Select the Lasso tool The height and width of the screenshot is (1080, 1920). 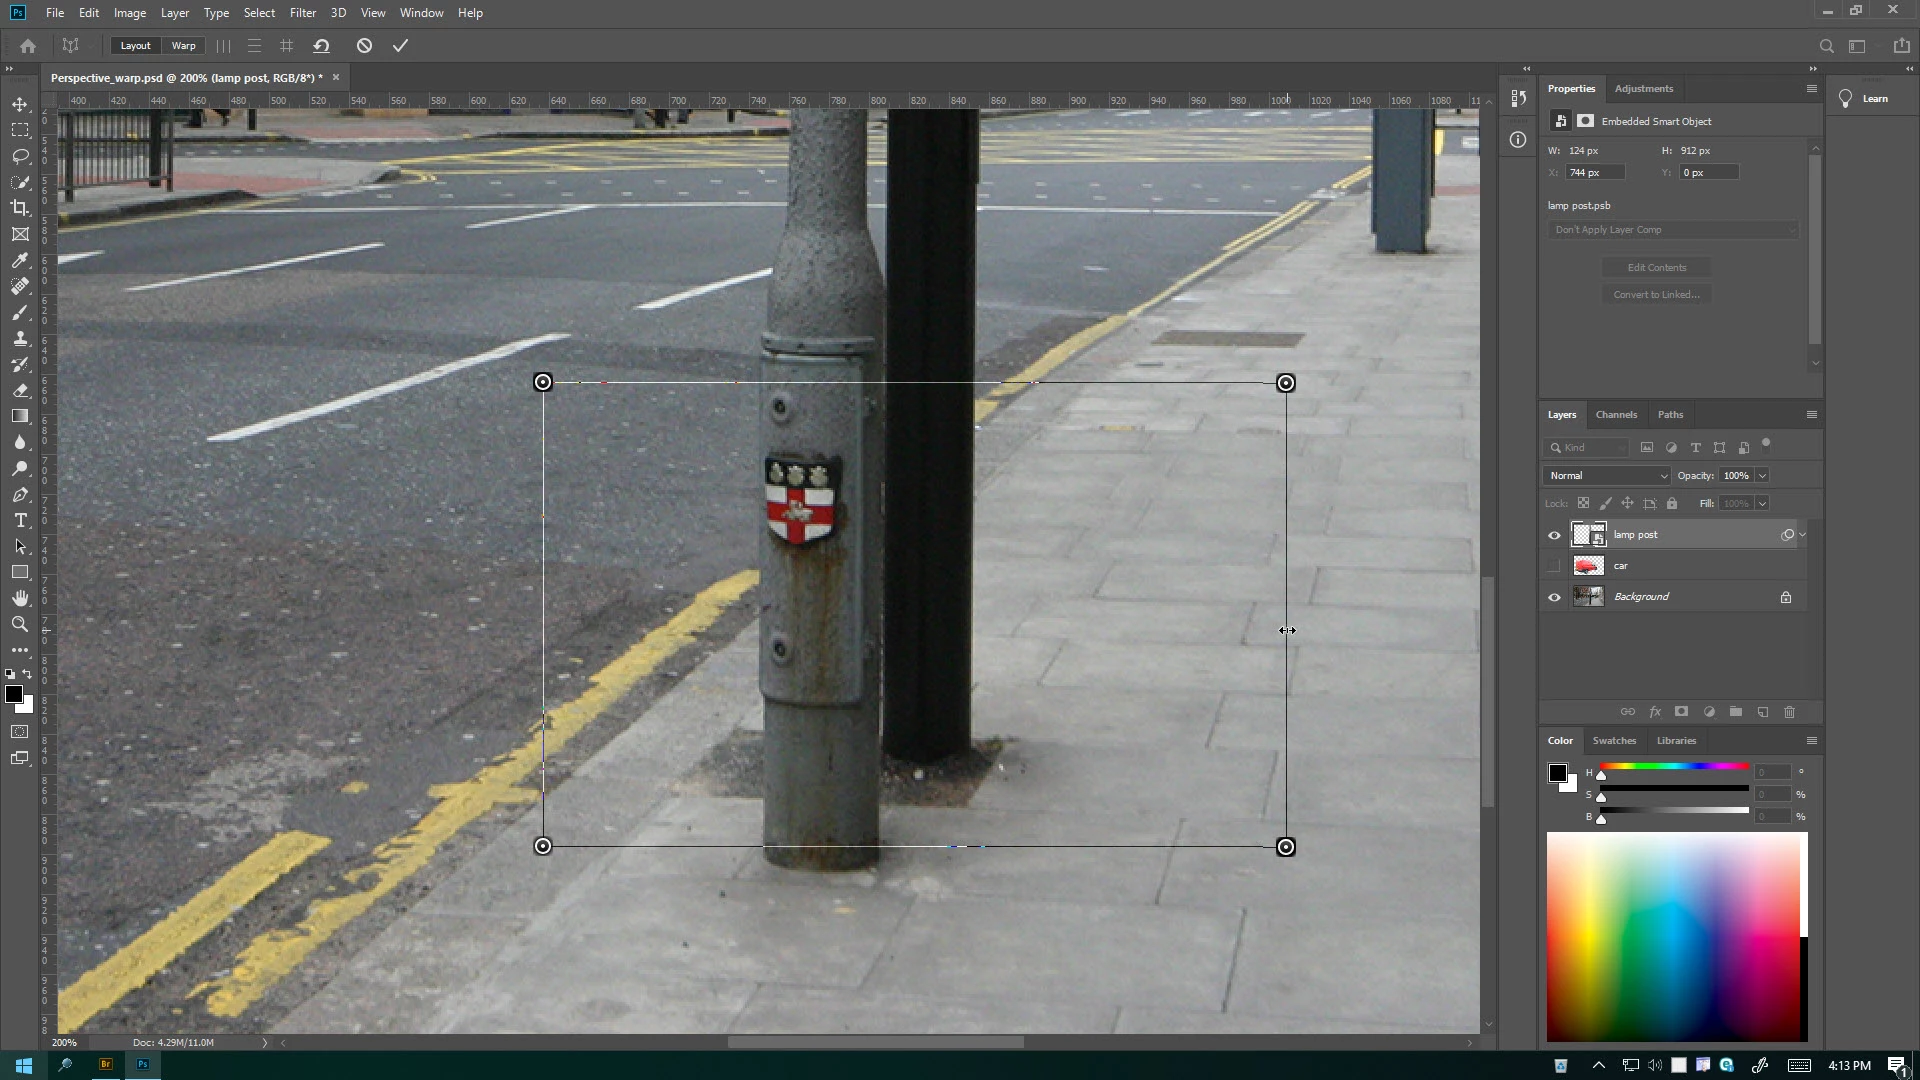20,156
